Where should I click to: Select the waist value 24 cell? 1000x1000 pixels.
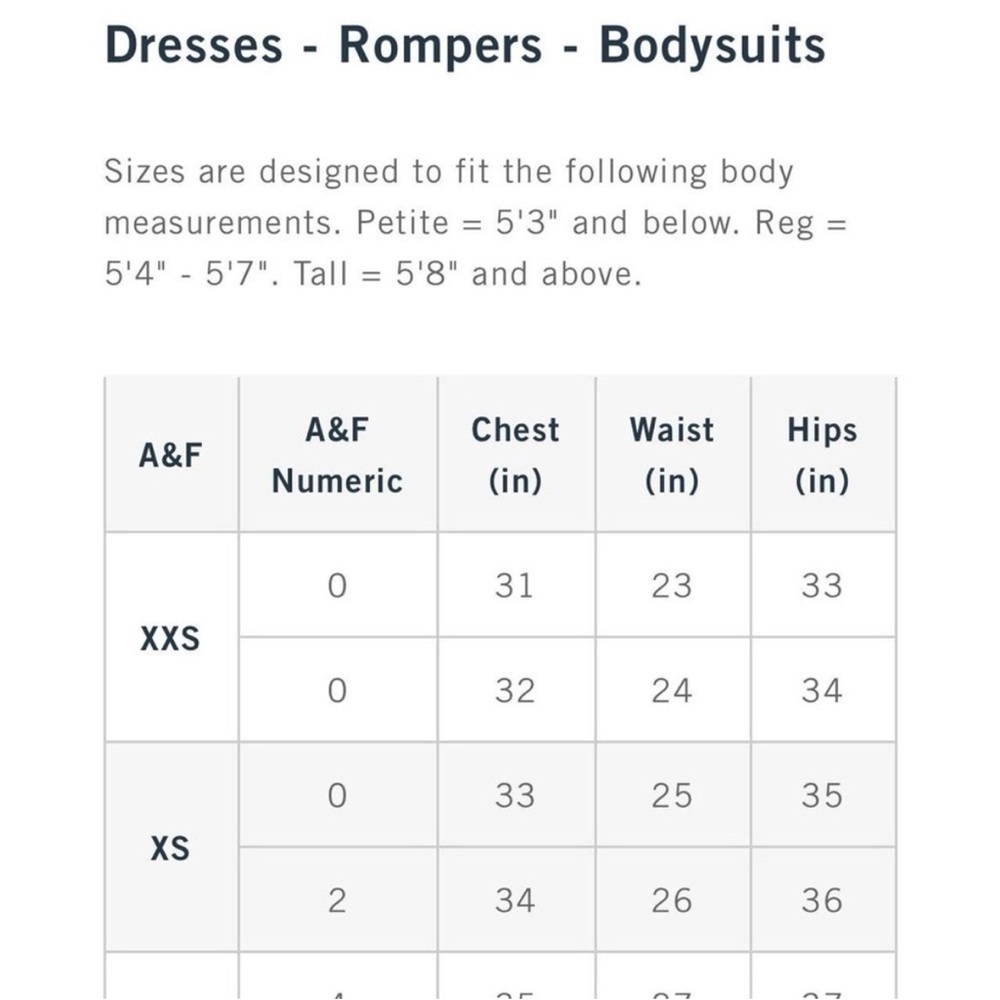[671, 691]
